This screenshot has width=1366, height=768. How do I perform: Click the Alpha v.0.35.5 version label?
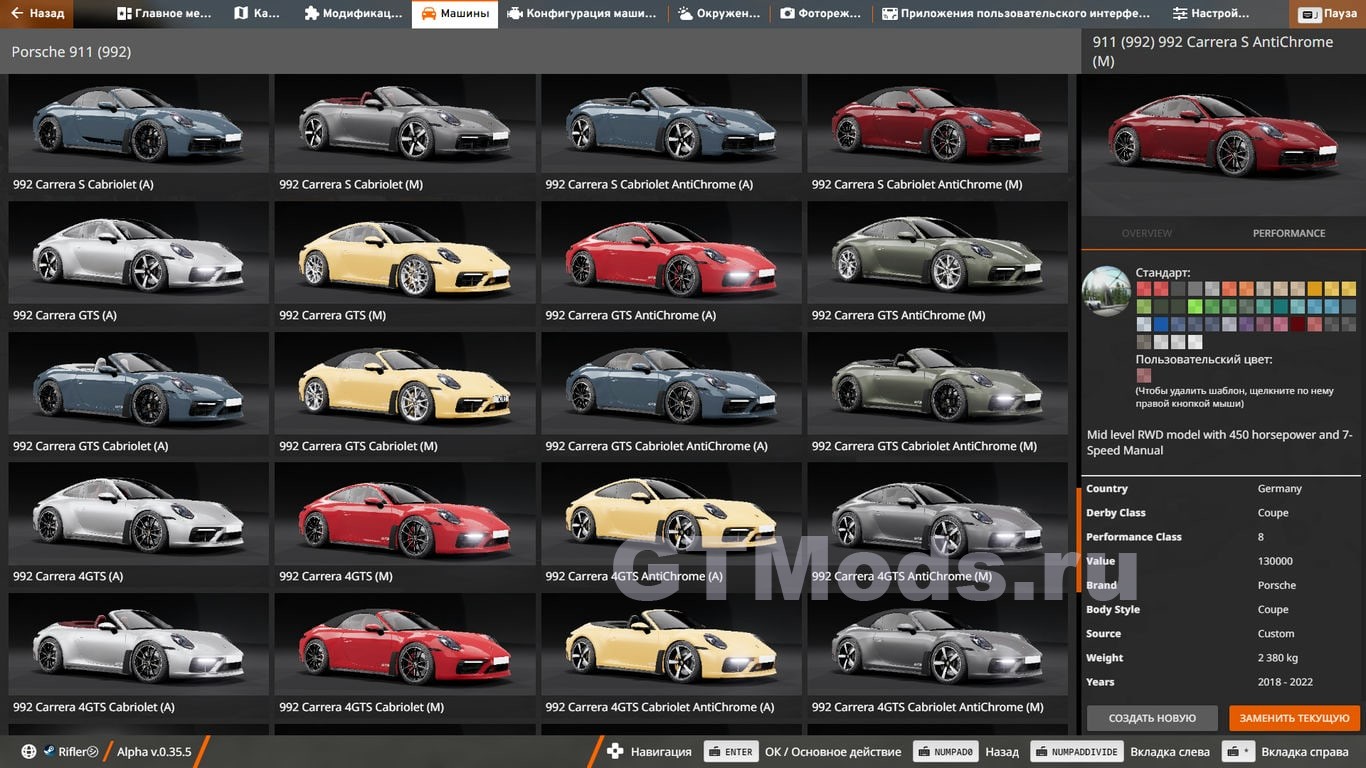[154, 751]
